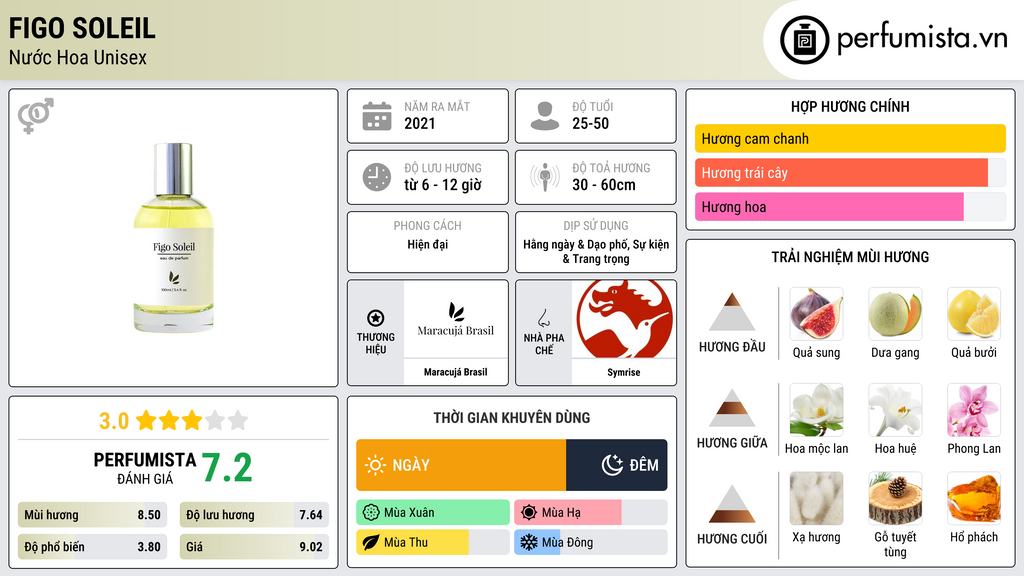Select the Phong Lan orchid note image
This screenshot has width=1024, height=576.
(x=974, y=410)
